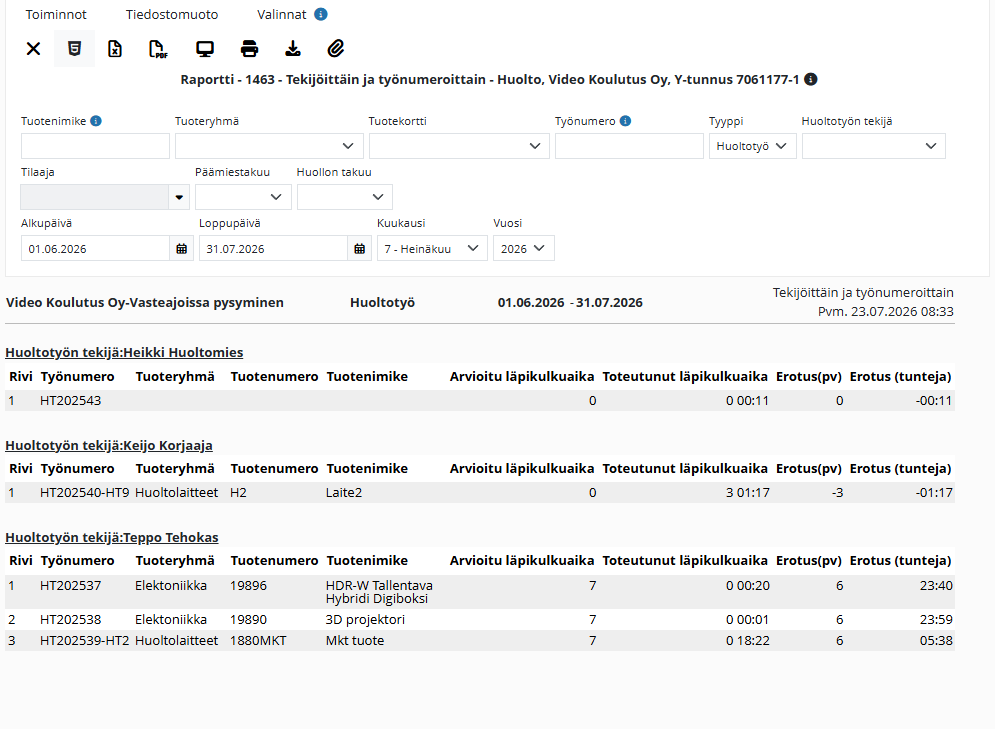Export report as Excel file icon
The height and width of the screenshot is (729, 995).
click(x=115, y=49)
